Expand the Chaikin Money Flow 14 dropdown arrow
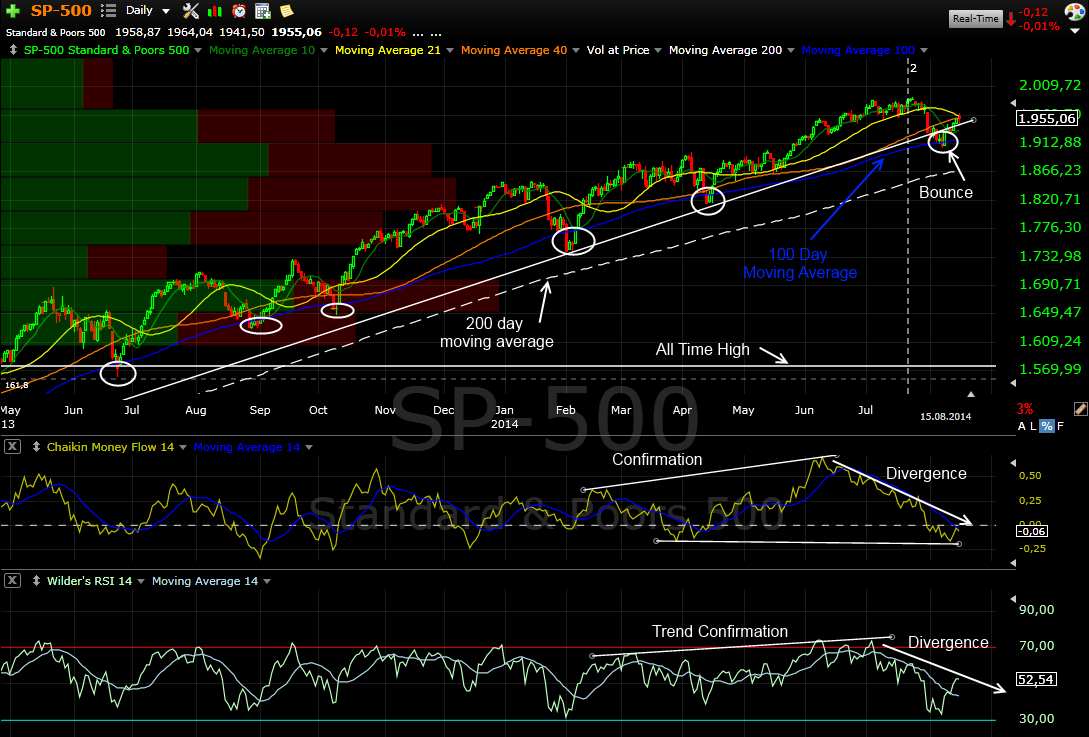This screenshot has height=737, width=1089. pyautogui.click(x=183, y=447)
